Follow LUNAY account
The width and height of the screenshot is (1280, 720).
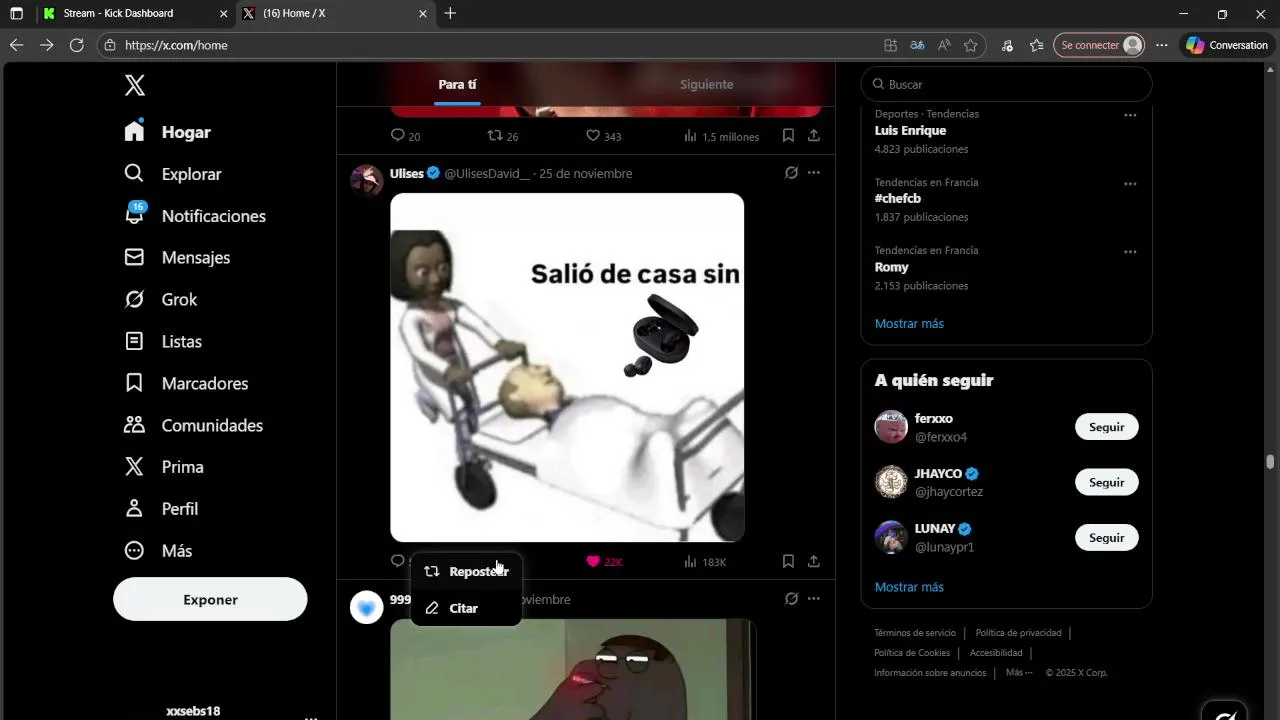tap(1107, 538)
